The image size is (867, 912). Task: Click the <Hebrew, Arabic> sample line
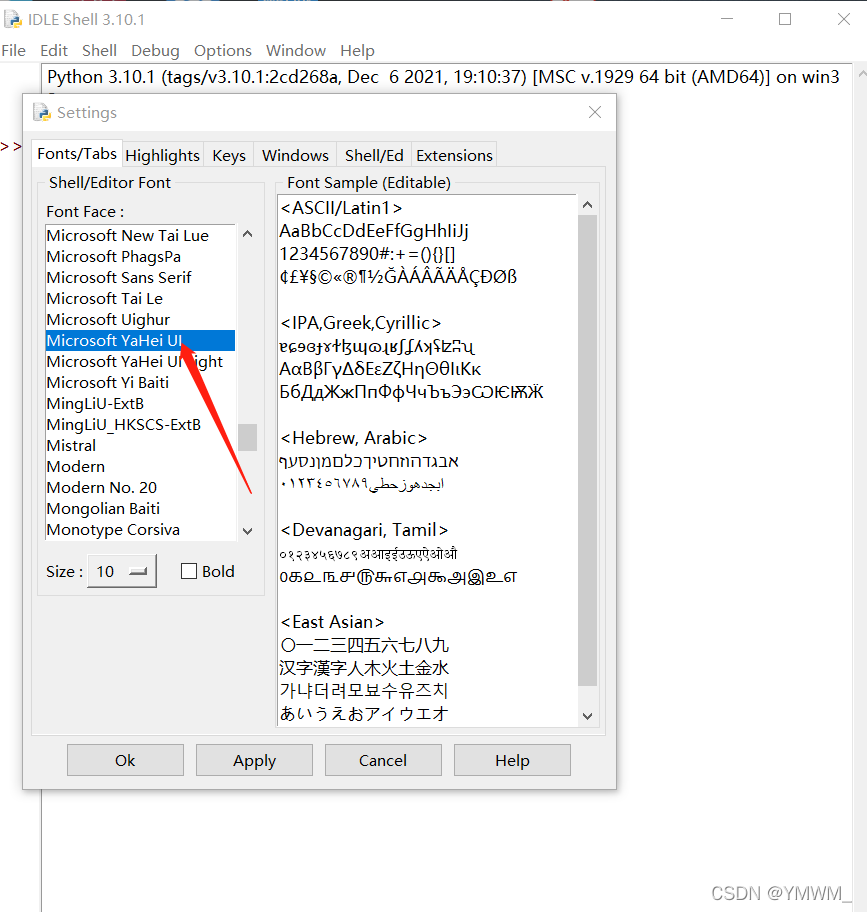pyautogui.click(x=354, y=437)
